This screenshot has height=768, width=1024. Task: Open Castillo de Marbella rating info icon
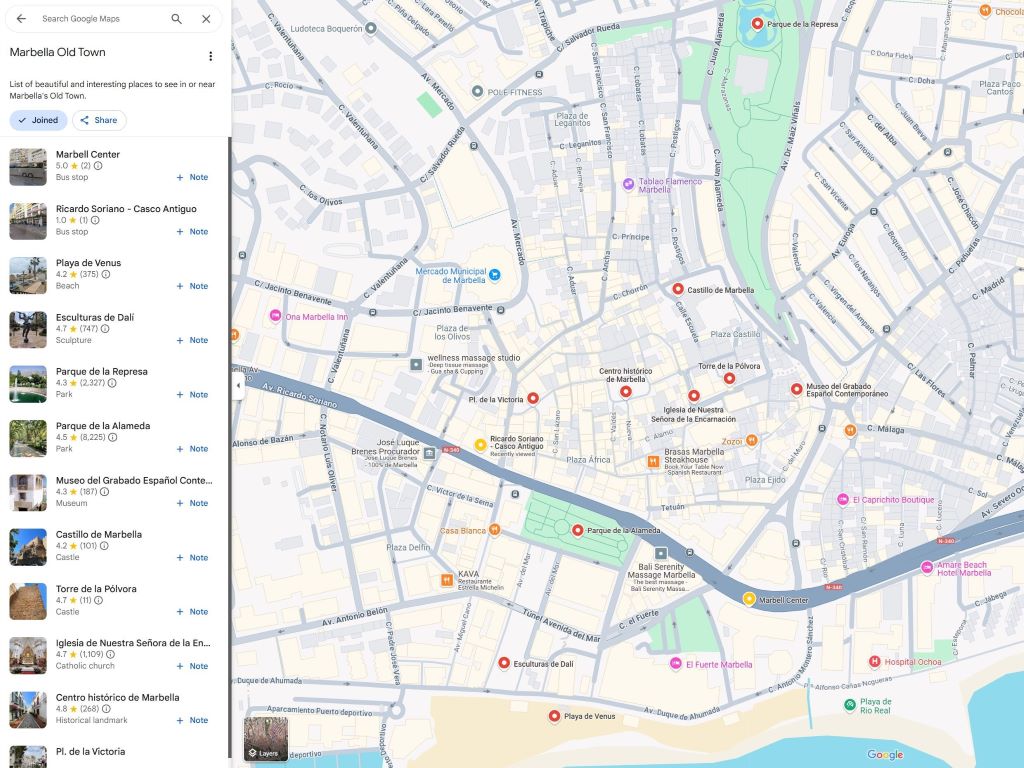point(104,546)
